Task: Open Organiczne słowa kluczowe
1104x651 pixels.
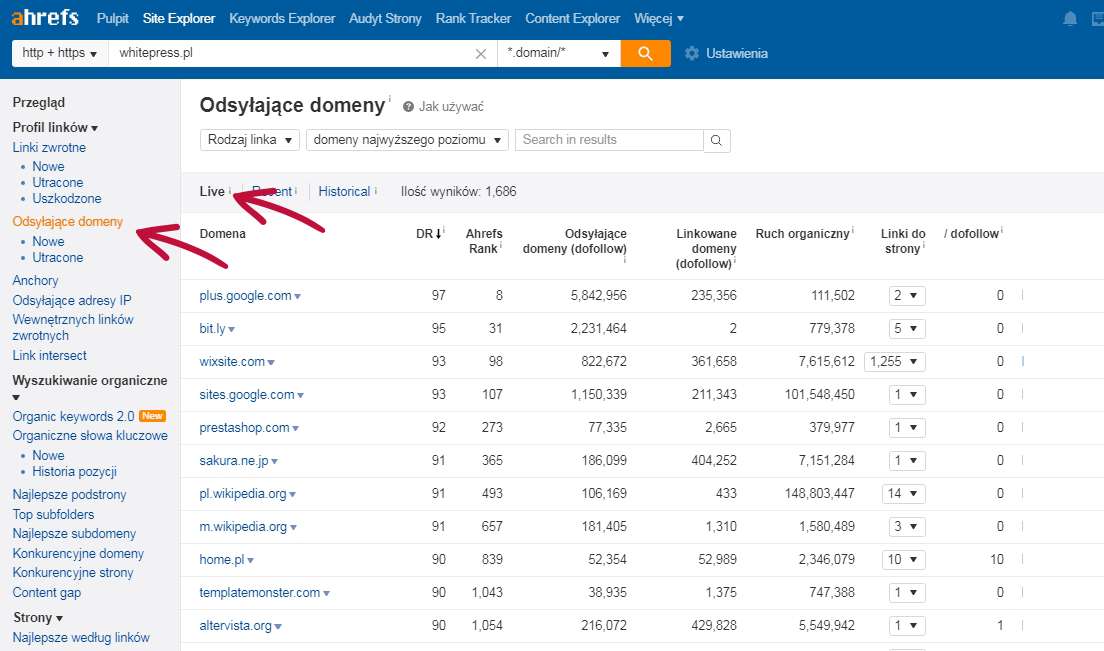Action: pyautogui.click(x=90, y=436)
